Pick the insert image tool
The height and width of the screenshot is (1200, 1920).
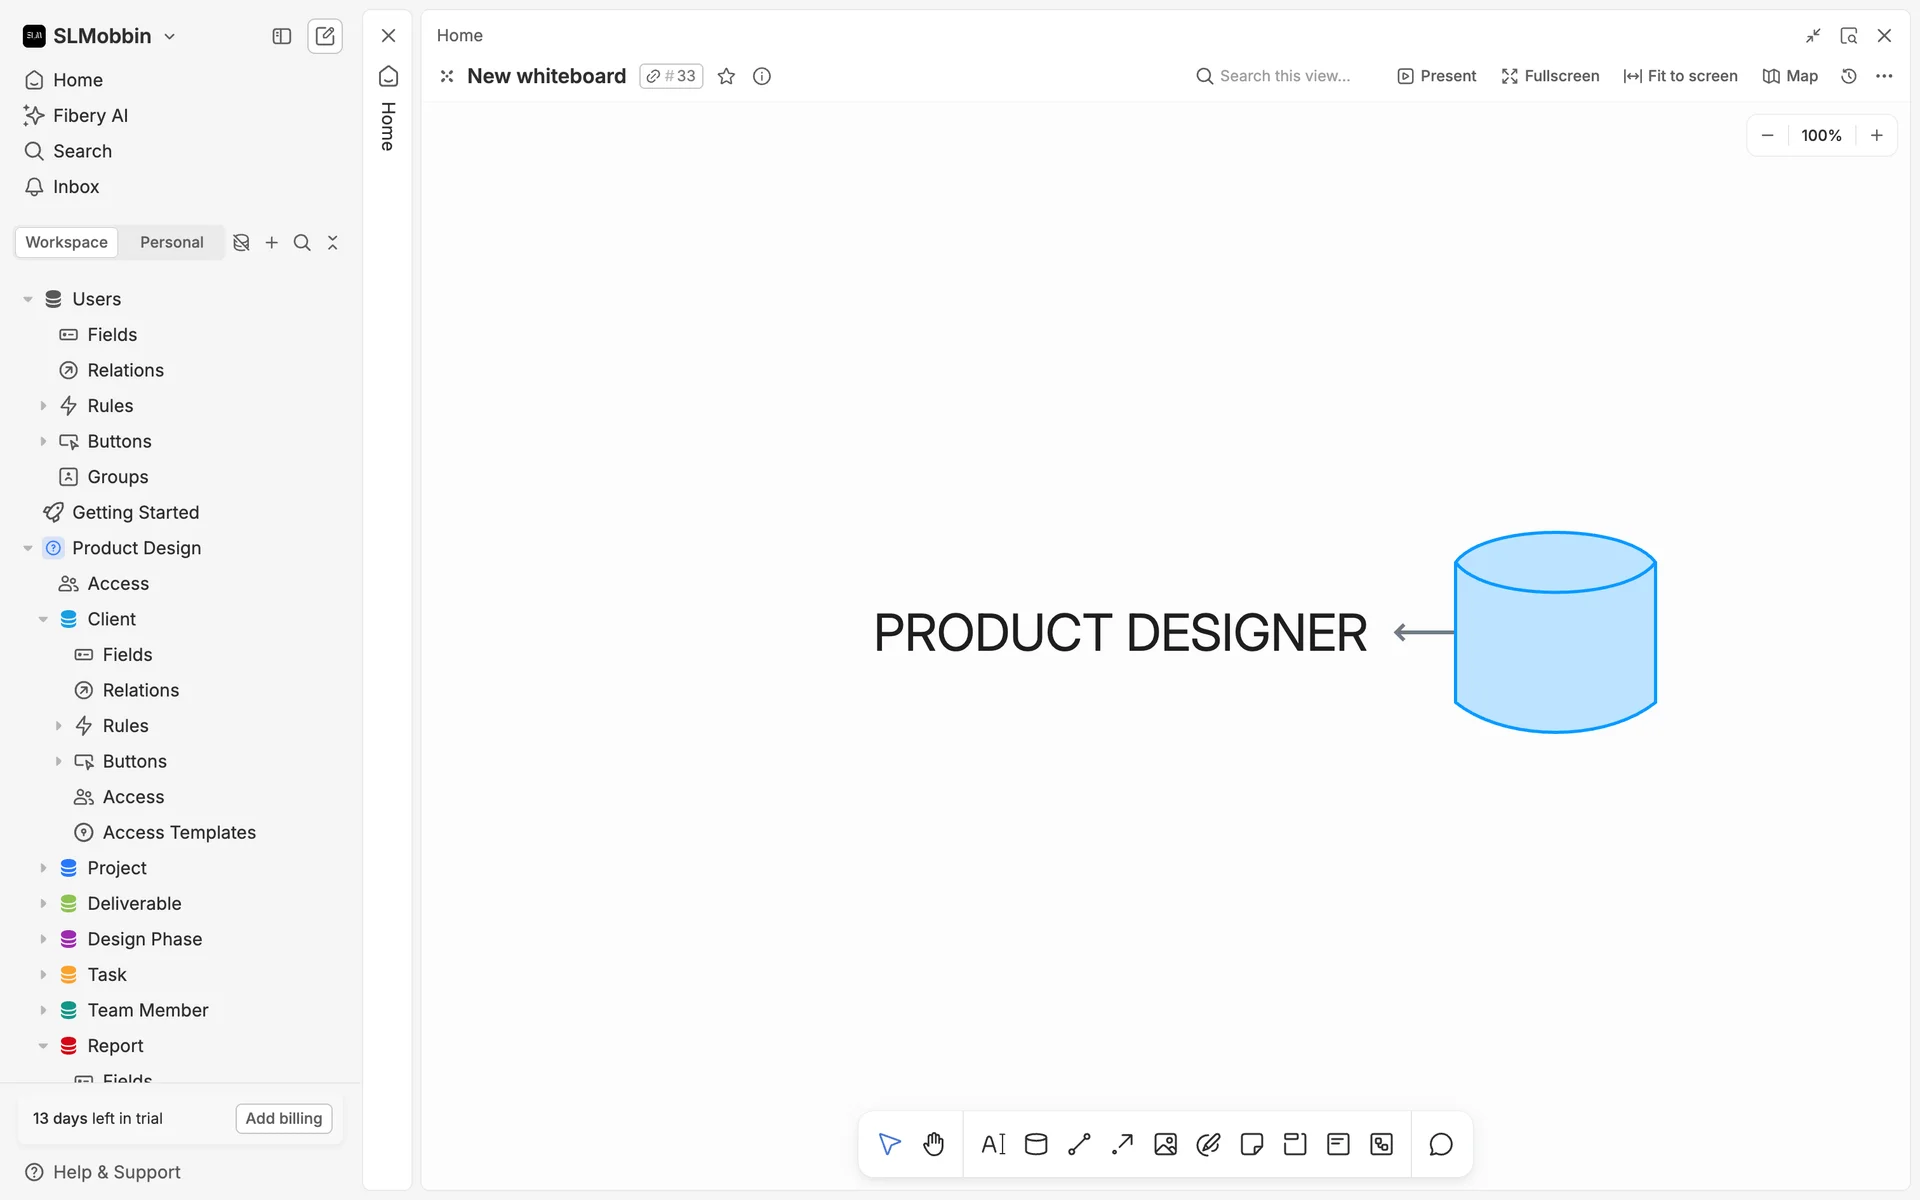pyautogui.click(x=1165, y=1144)
